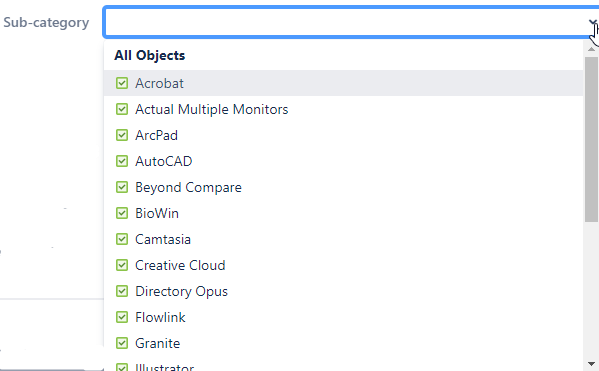Screen dimensions: 599x371
Task: Uncheck the Camtasia checkbox
Action: [x=122, y=239]
